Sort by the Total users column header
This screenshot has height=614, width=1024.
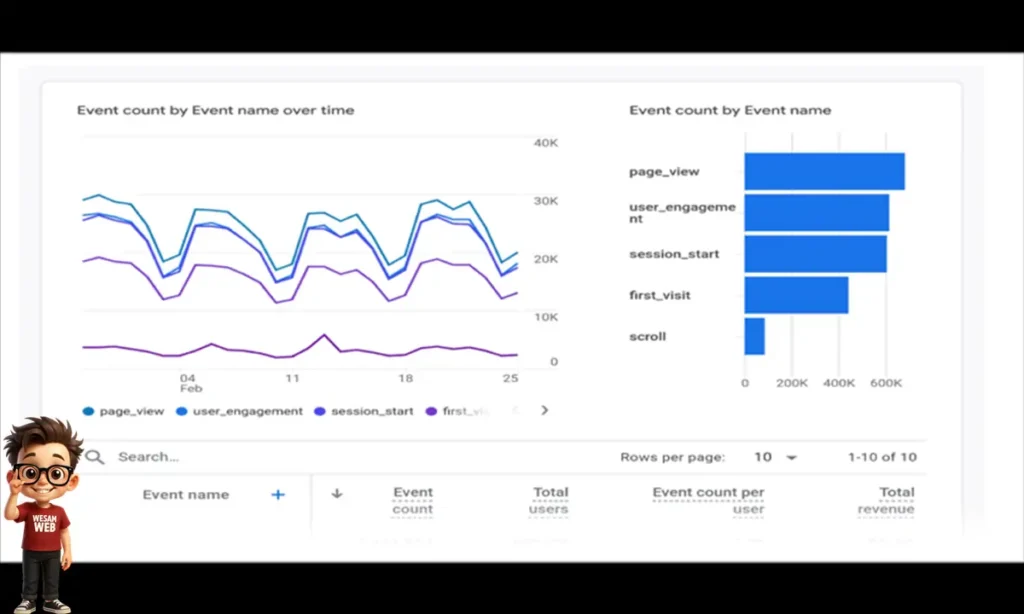point(548,500)
